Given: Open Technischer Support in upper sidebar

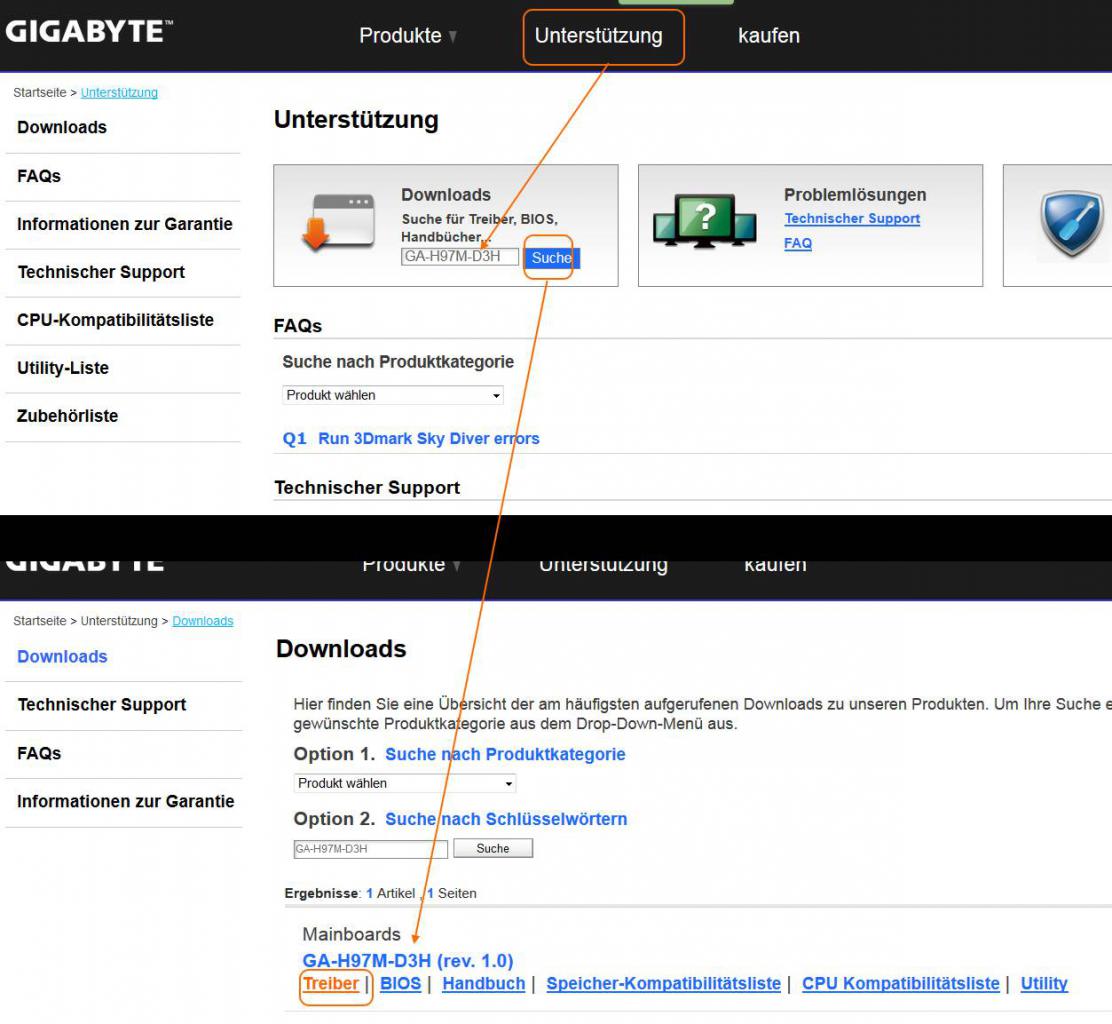Looking at the screenshot, I should coord(101,272).
